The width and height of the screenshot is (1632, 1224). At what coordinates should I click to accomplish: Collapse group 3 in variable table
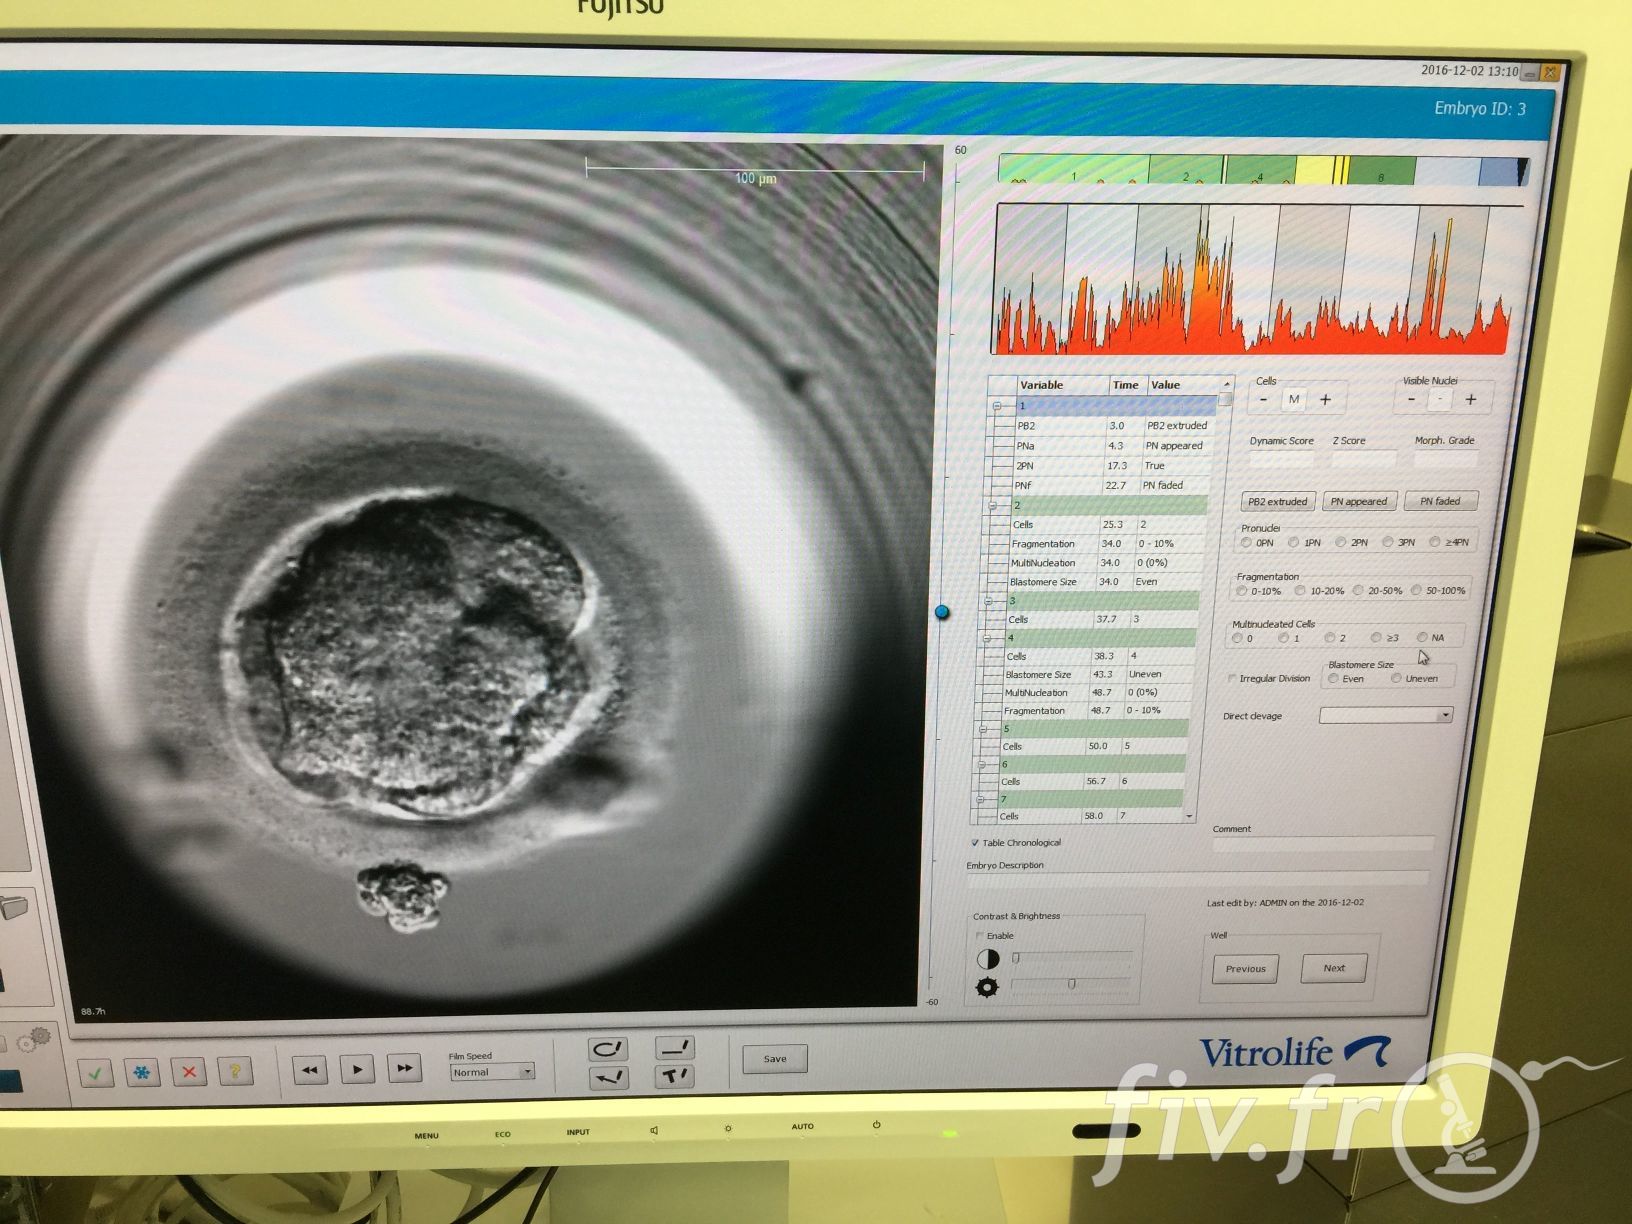989,601
